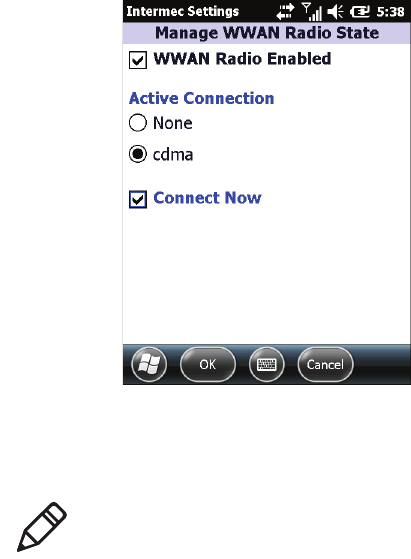This screenshot has height=559, width=411.
Task: Toggle the WWAN Radio Enabled checkbox
Action: 138,60
